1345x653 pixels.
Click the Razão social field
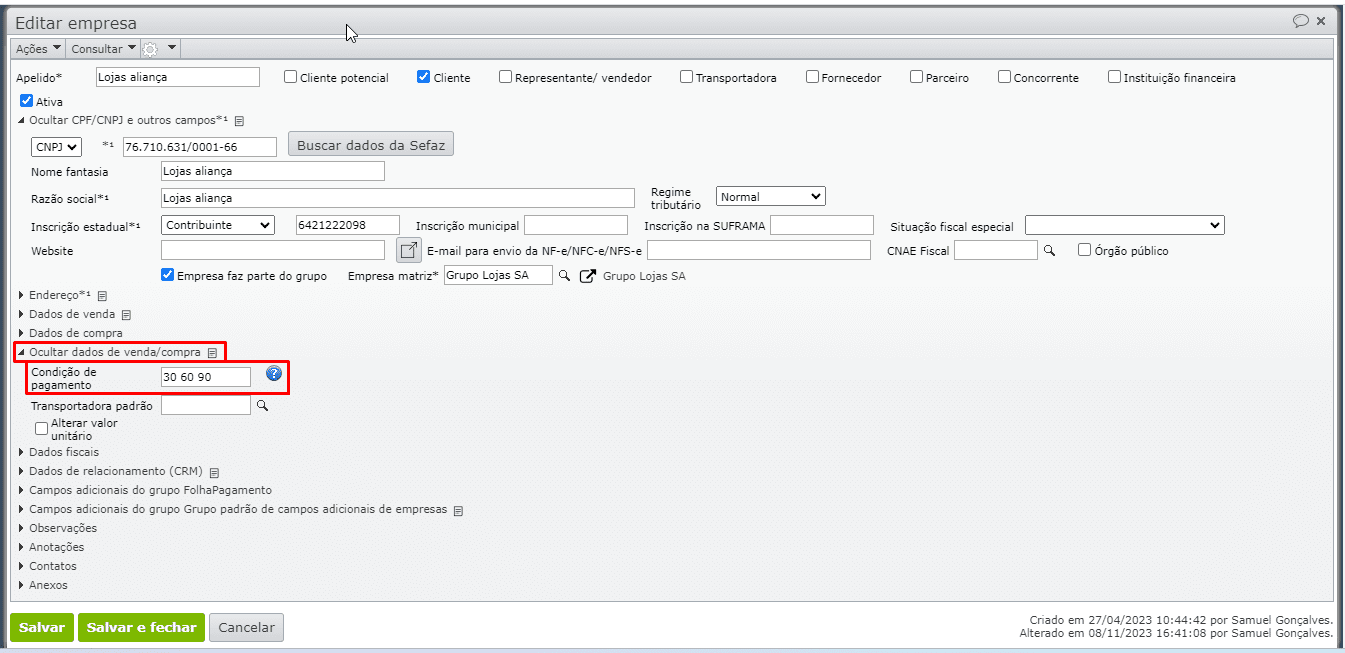(398, 198)
